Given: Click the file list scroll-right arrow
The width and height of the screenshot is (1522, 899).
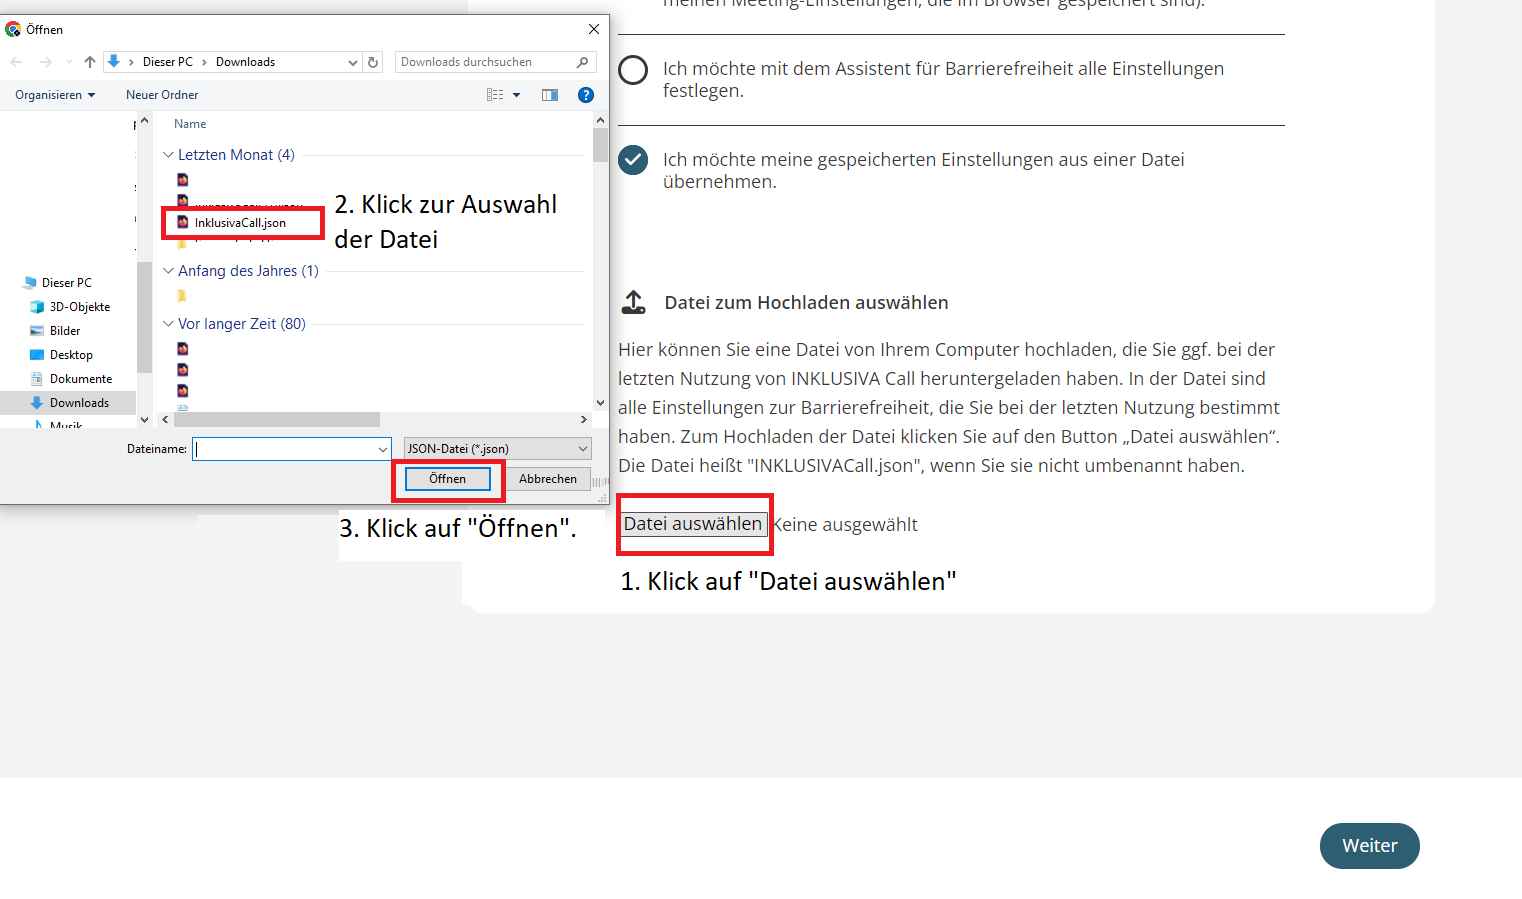Looking at the screenshot, I should tap(584, 420).
